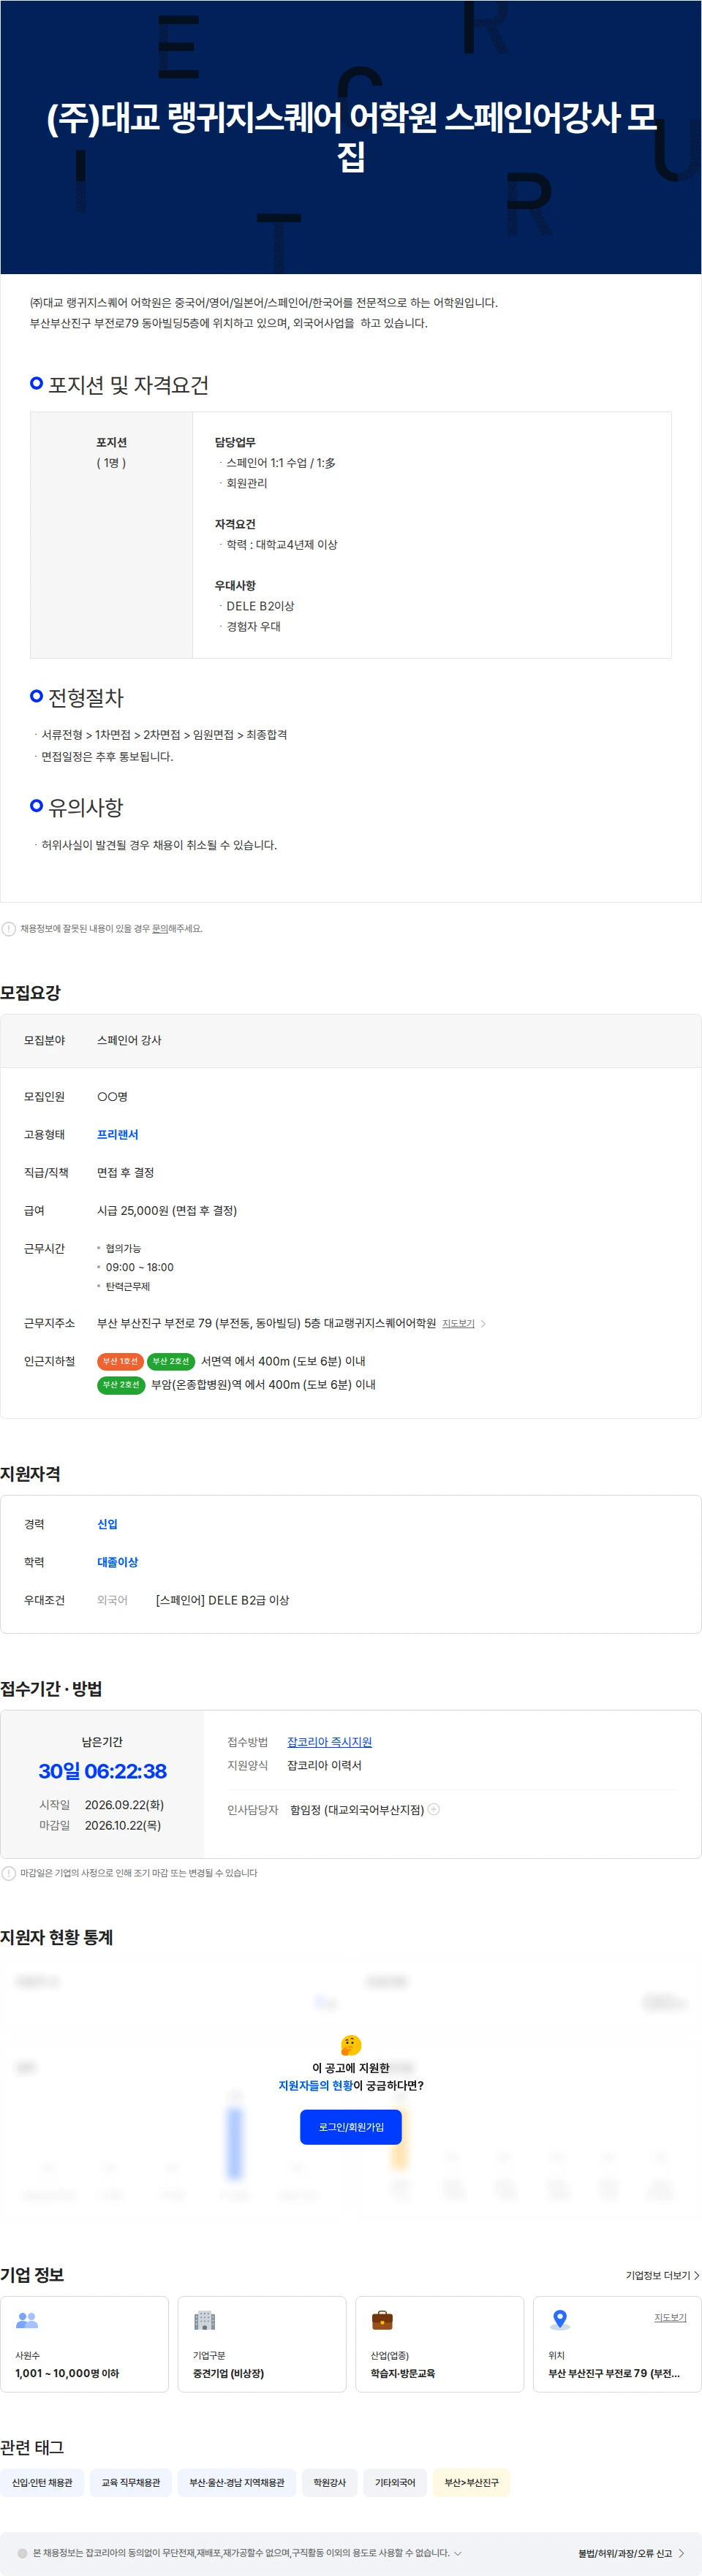The image size is (702, 2576).
Task: Click 중견기업 (비상장) company type text
Action: (x=229, y=2373)
